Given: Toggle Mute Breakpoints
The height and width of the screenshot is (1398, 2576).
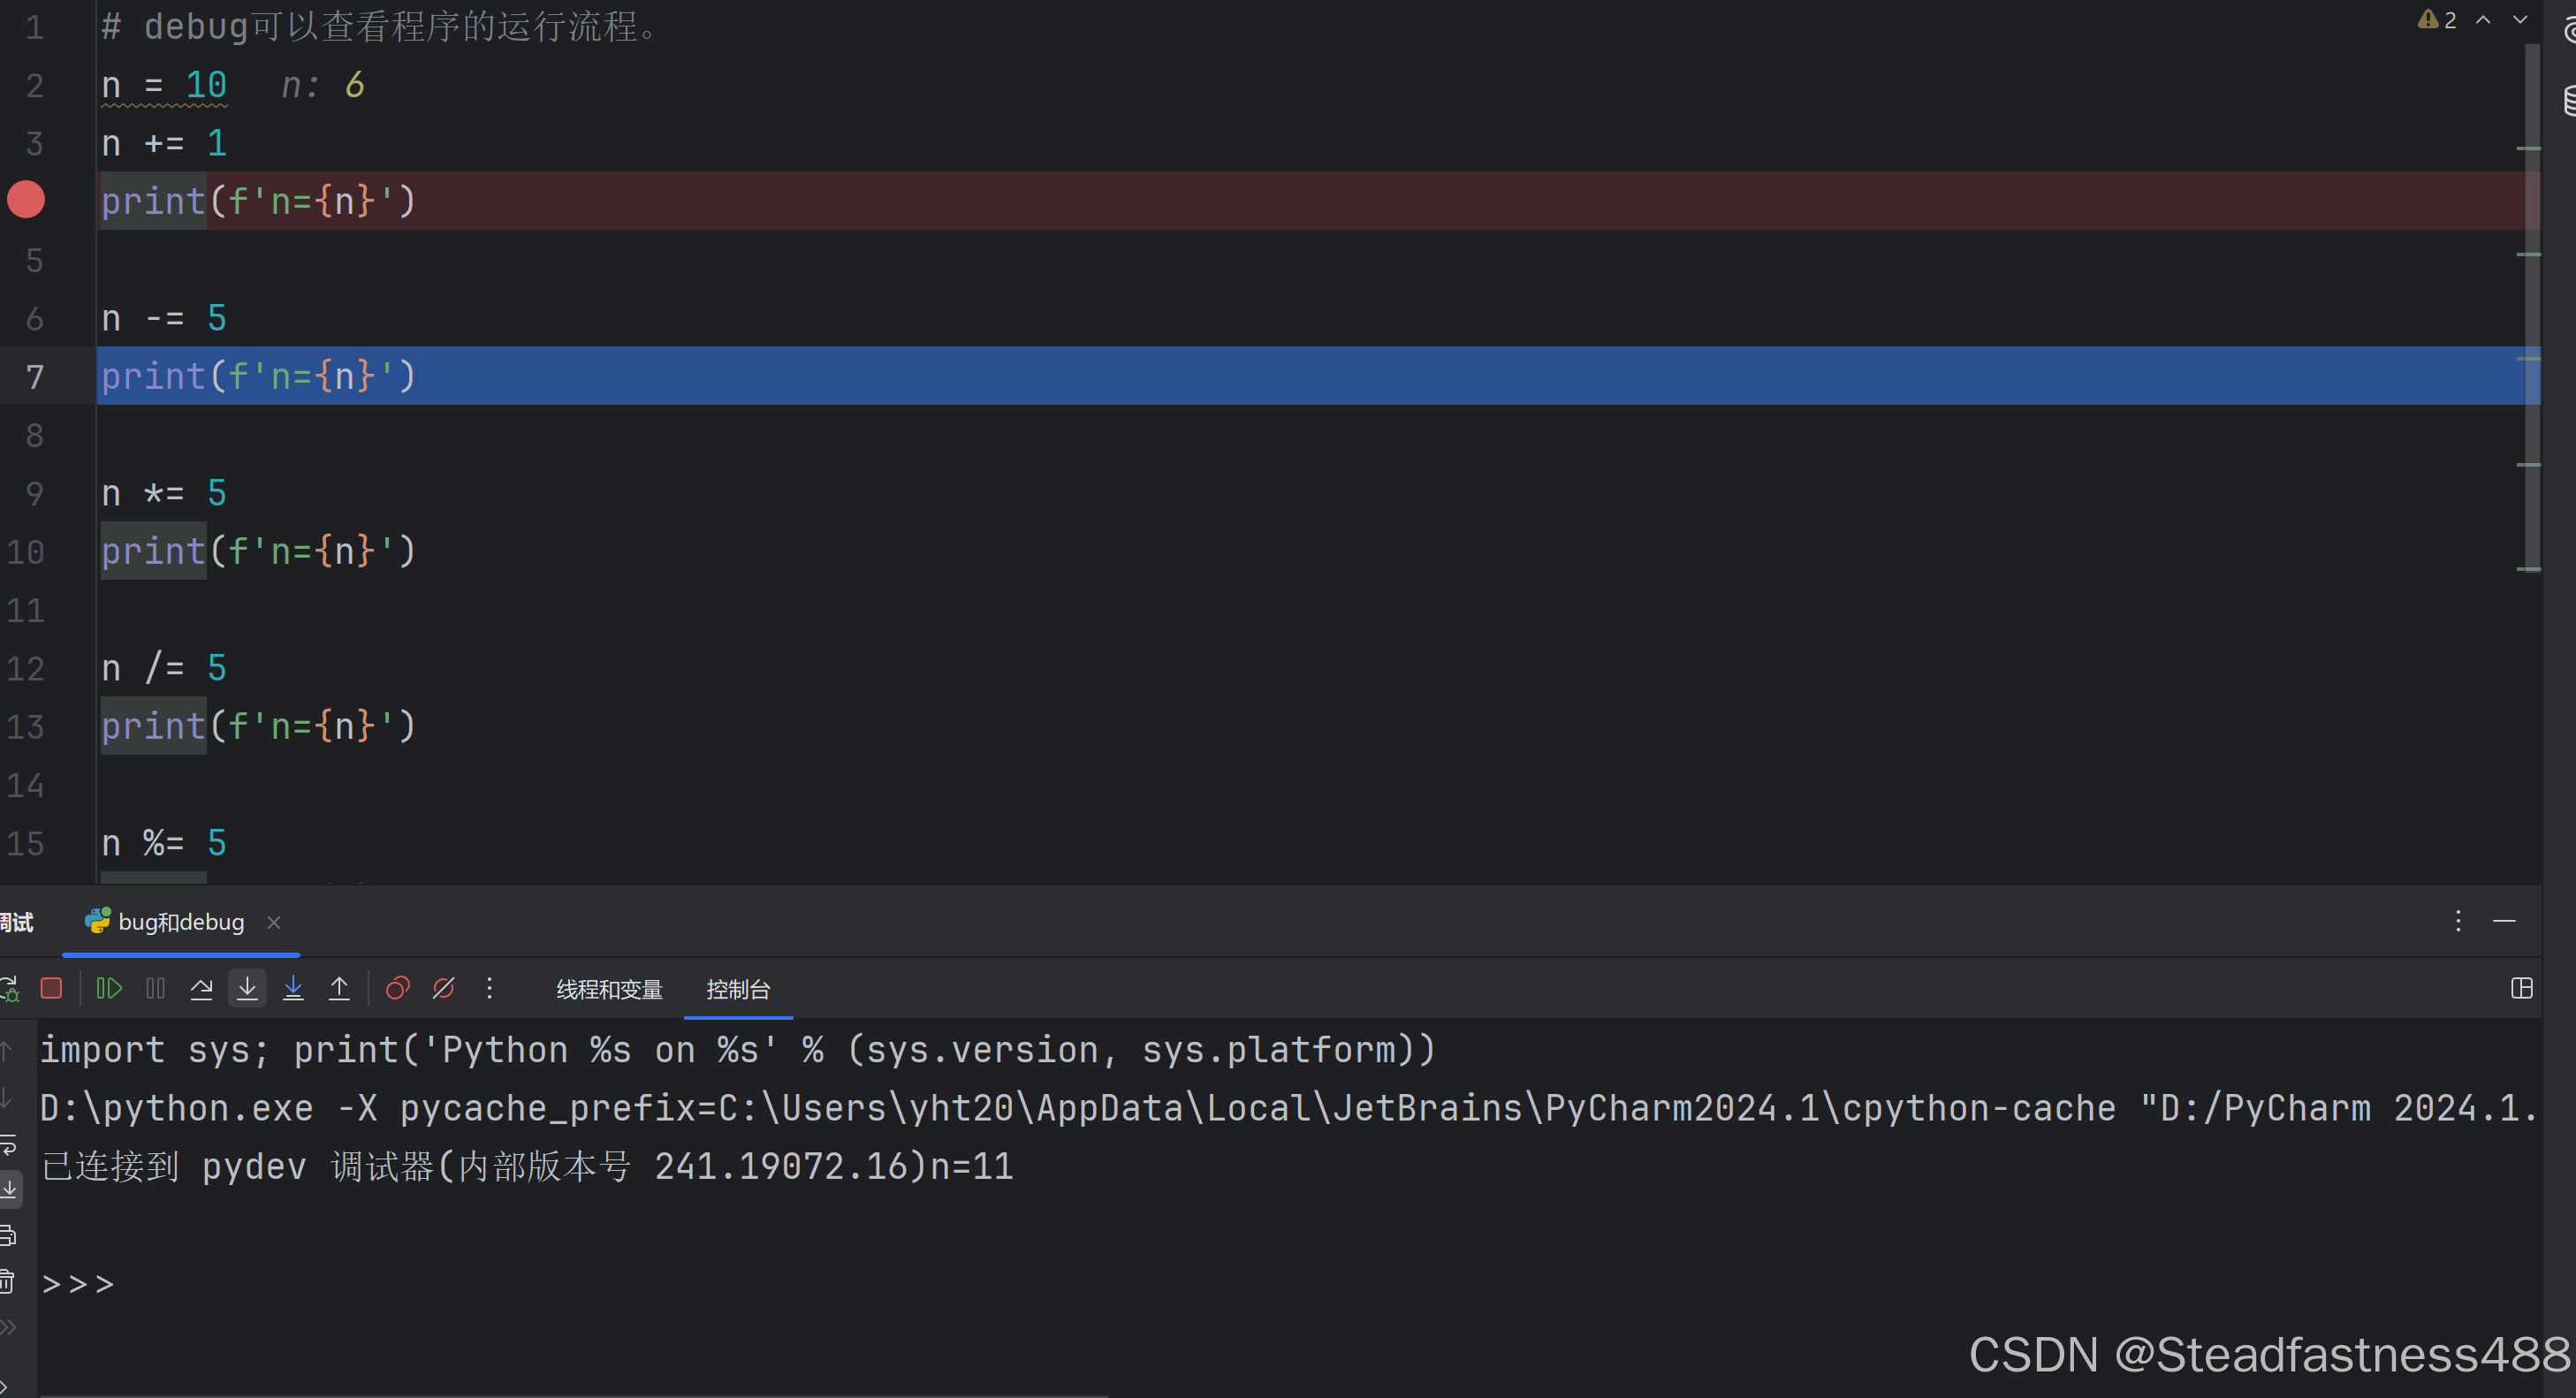Looking at the screenshot, I should click(x=443, y=989).
